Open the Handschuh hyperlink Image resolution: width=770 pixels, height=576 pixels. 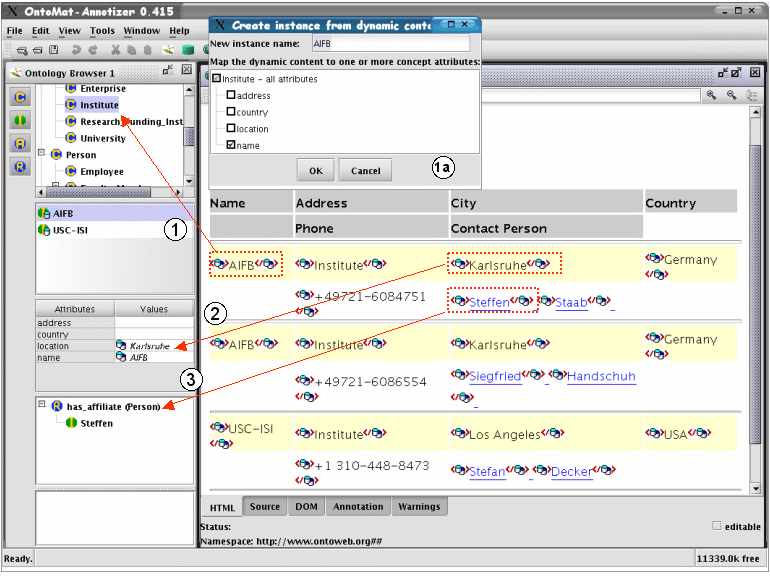tap(601, 376)
